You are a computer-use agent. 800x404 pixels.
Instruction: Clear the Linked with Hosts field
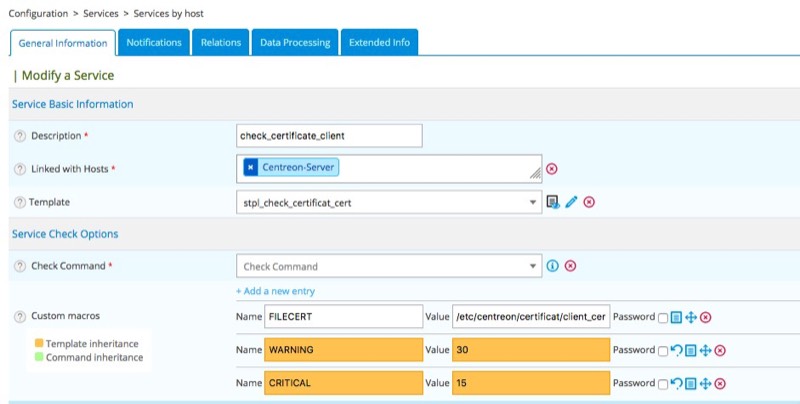551,169
